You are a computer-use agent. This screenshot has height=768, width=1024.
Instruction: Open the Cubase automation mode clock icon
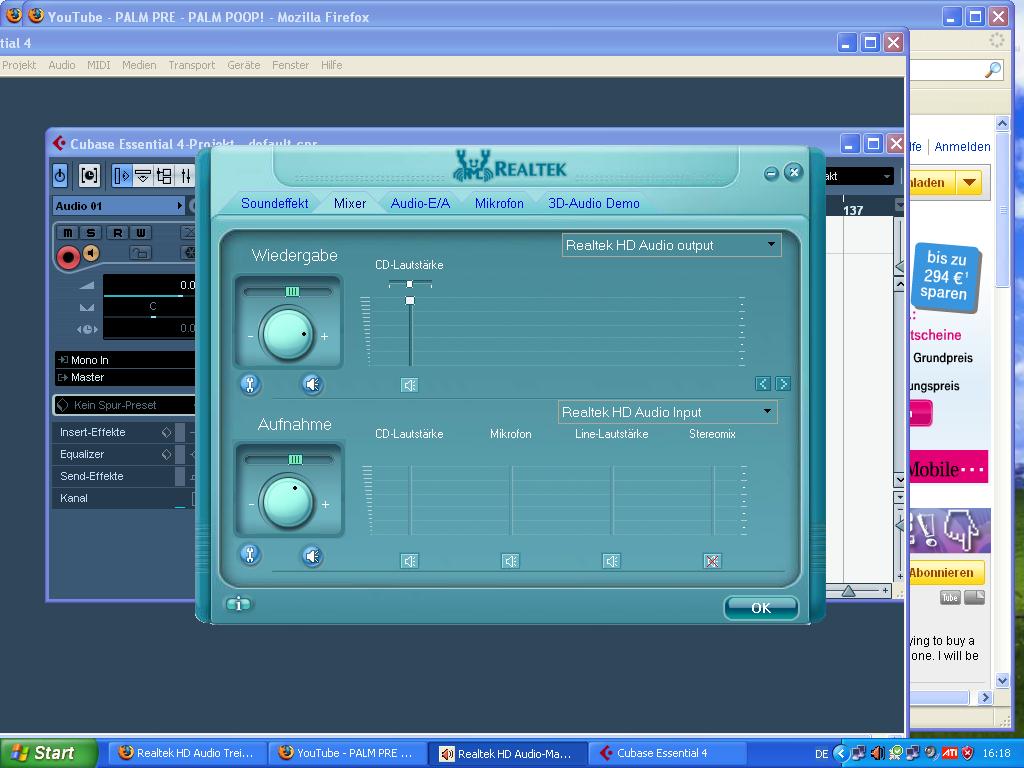89,176
